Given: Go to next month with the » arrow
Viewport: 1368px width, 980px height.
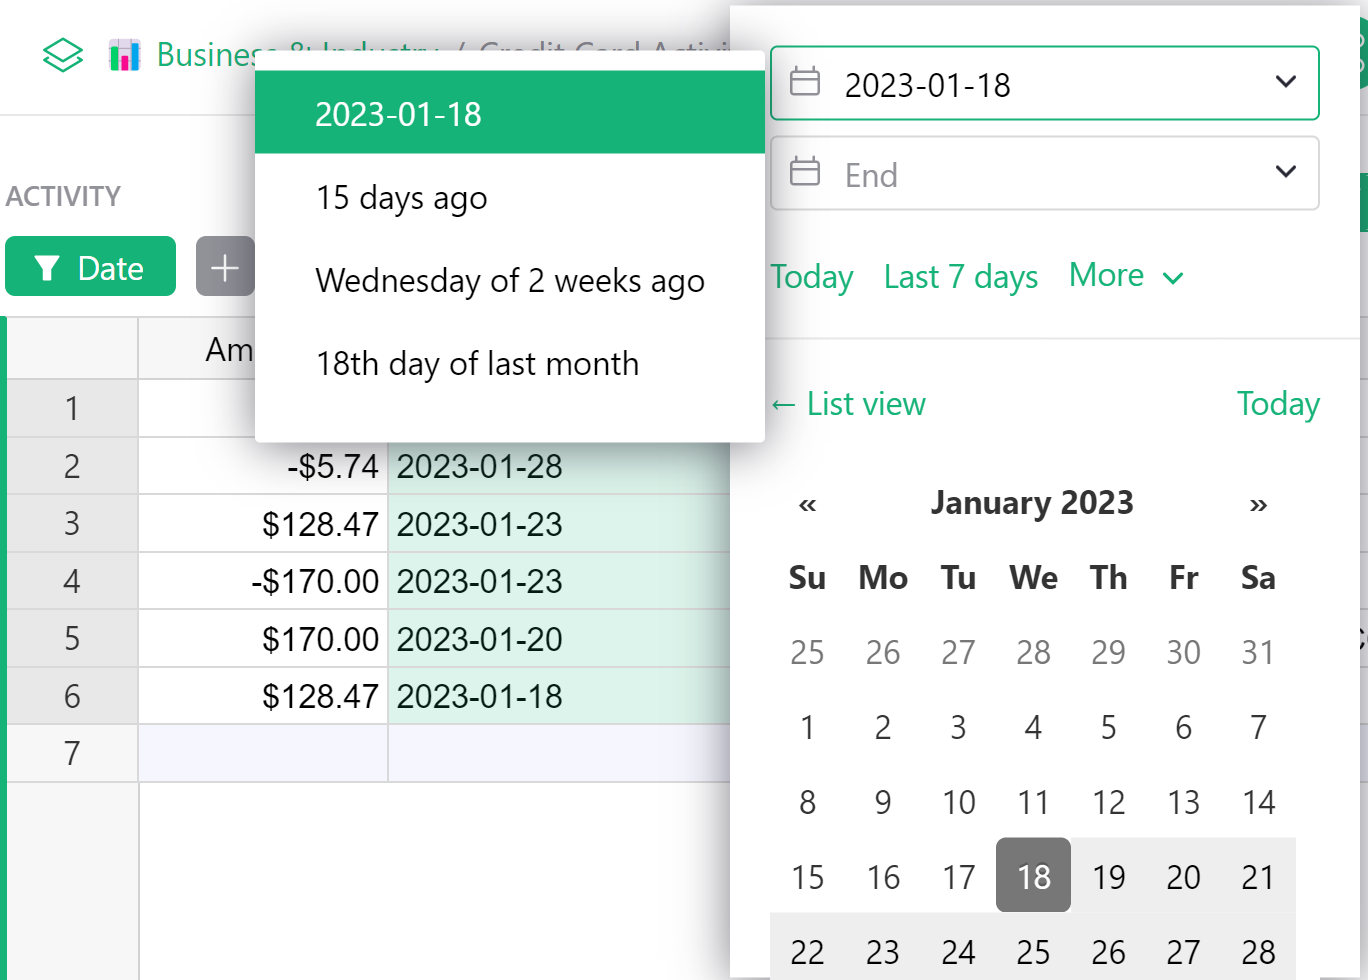Looking at the screenshot, I should pyautogui.click(x=1257, y=504).
